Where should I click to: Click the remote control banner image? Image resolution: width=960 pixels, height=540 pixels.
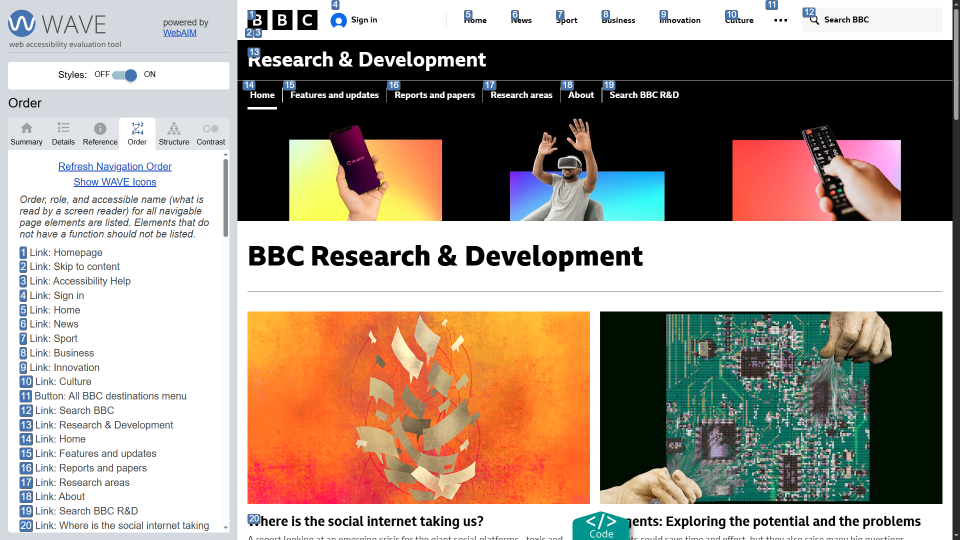coord(817,173)
